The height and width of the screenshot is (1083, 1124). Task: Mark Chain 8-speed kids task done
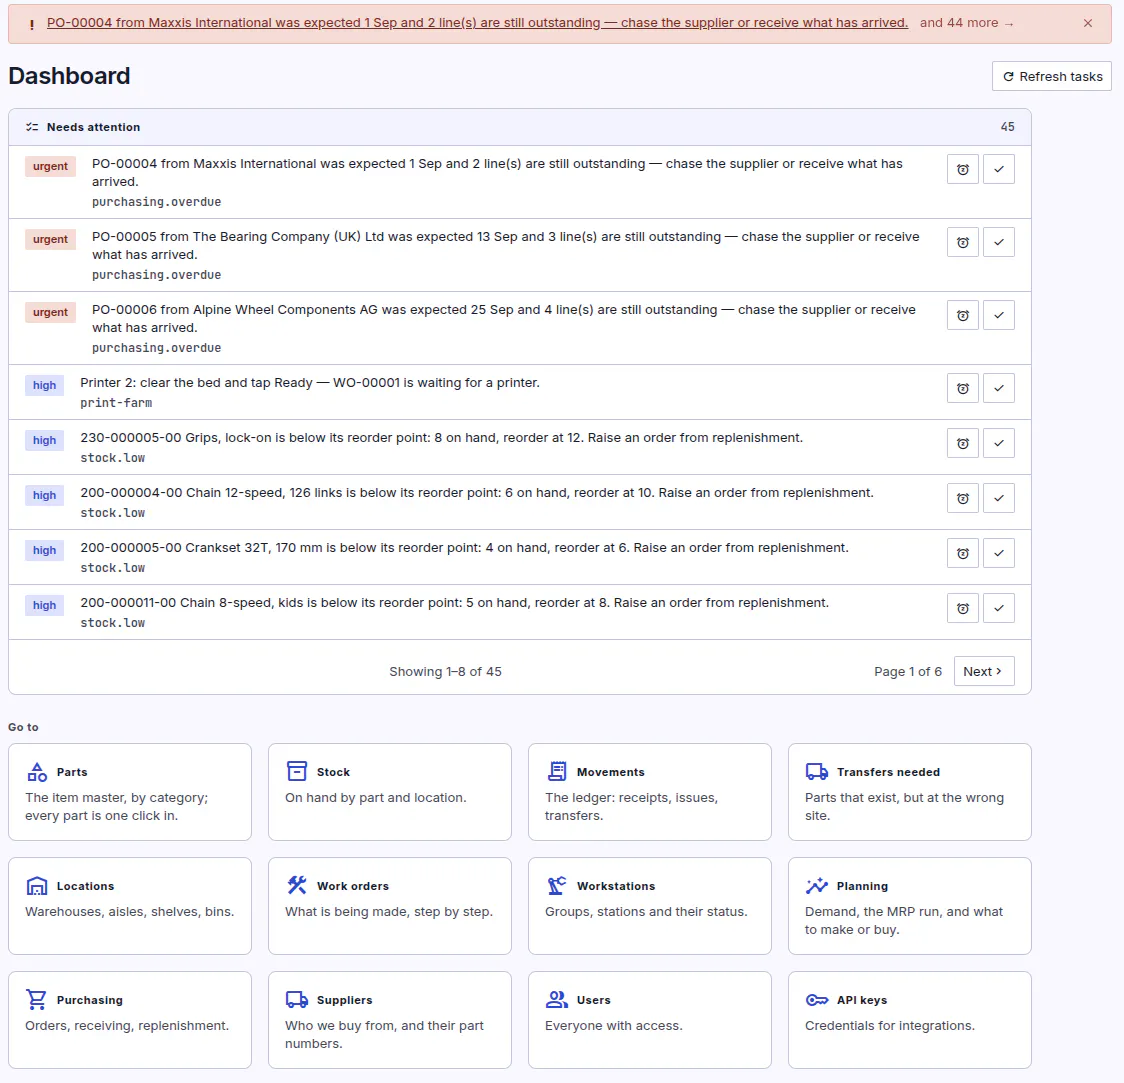pyautogui.click(x=999, y=609)
